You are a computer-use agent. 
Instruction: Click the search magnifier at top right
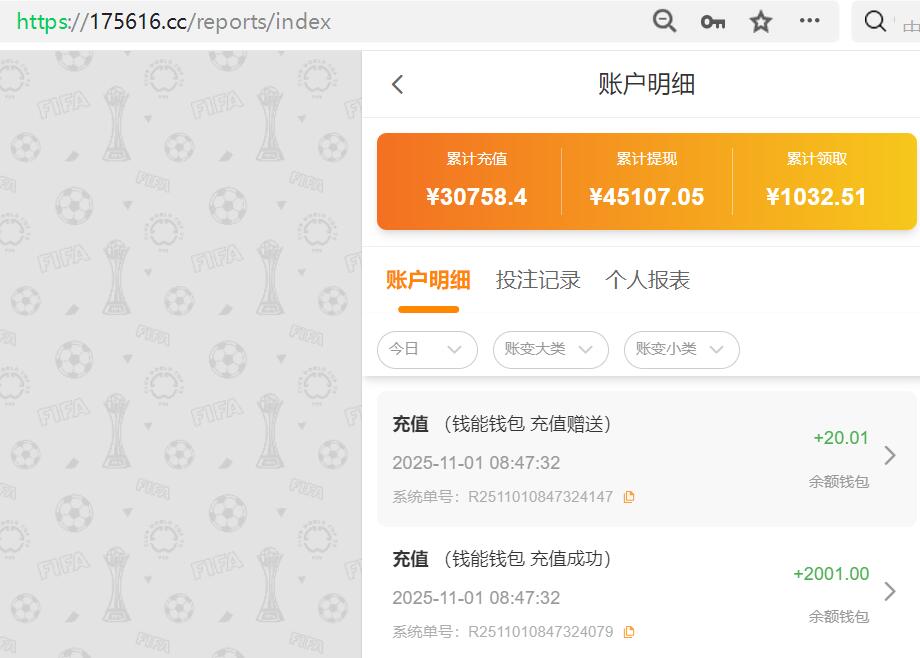[x=875, y=21]
